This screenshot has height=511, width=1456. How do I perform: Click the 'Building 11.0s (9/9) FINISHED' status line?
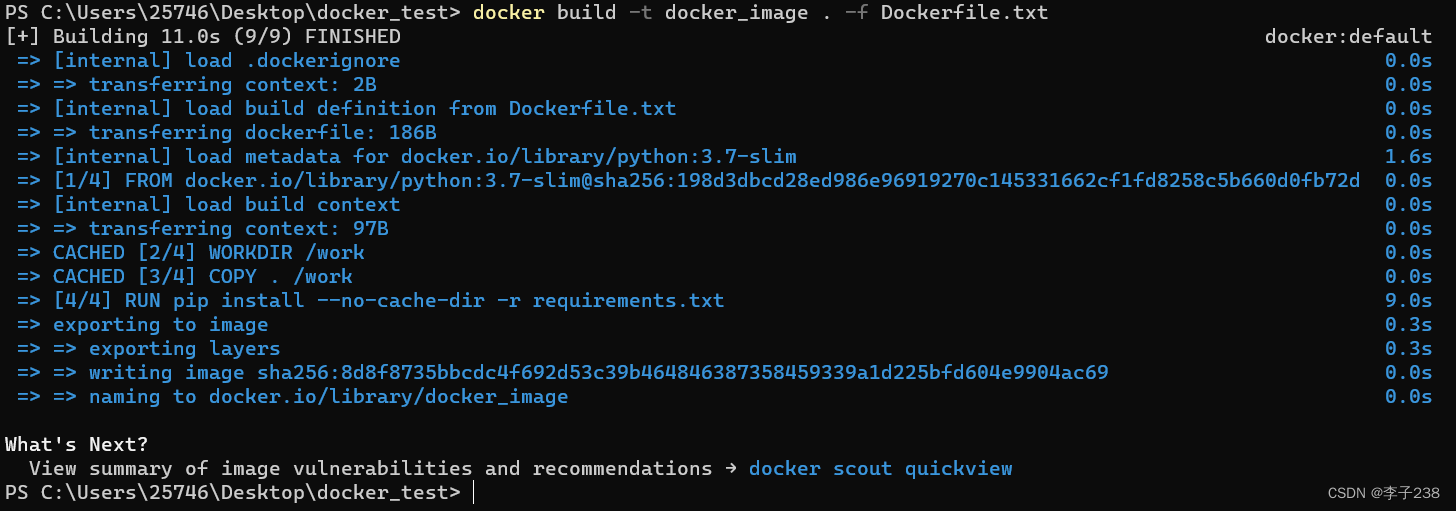point(203,36)
